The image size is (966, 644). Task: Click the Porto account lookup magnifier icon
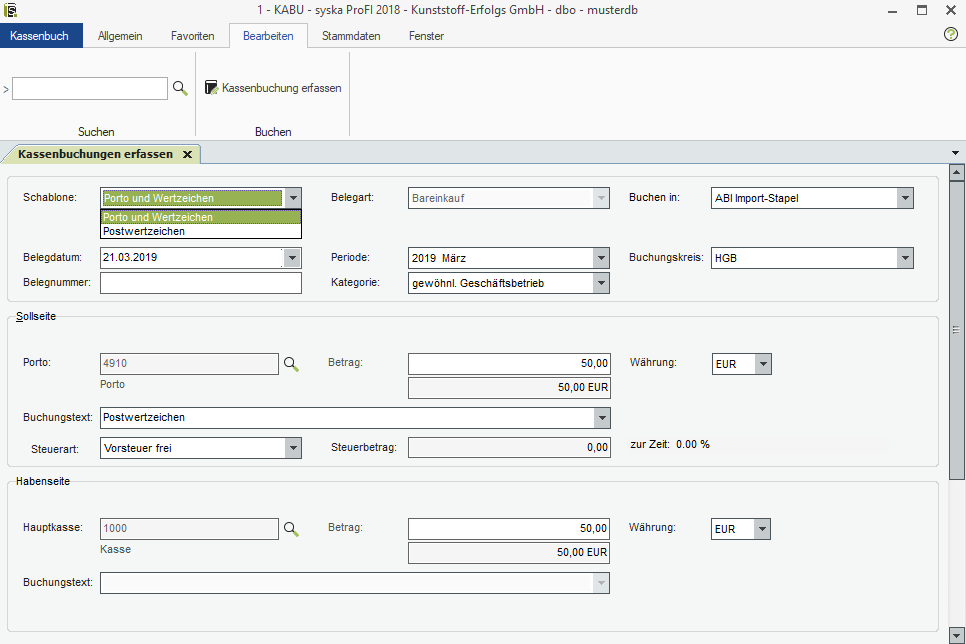point(291,364)
